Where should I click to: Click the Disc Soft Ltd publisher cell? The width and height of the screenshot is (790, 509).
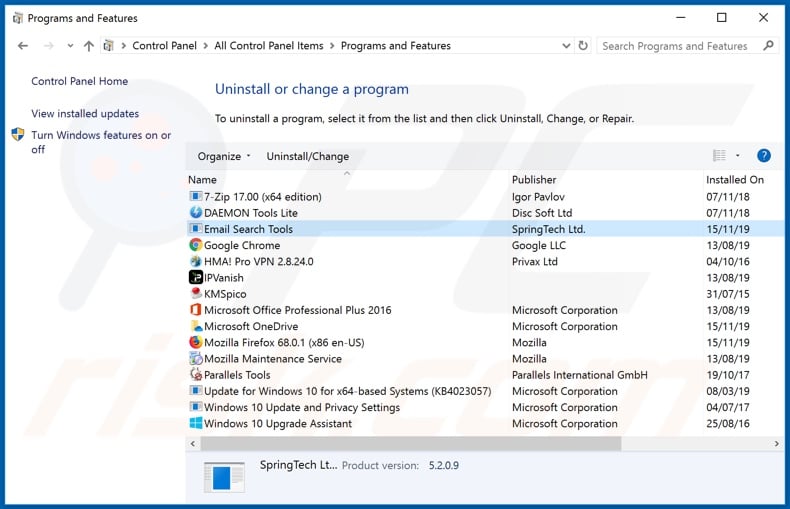click(x=542, y=213)
